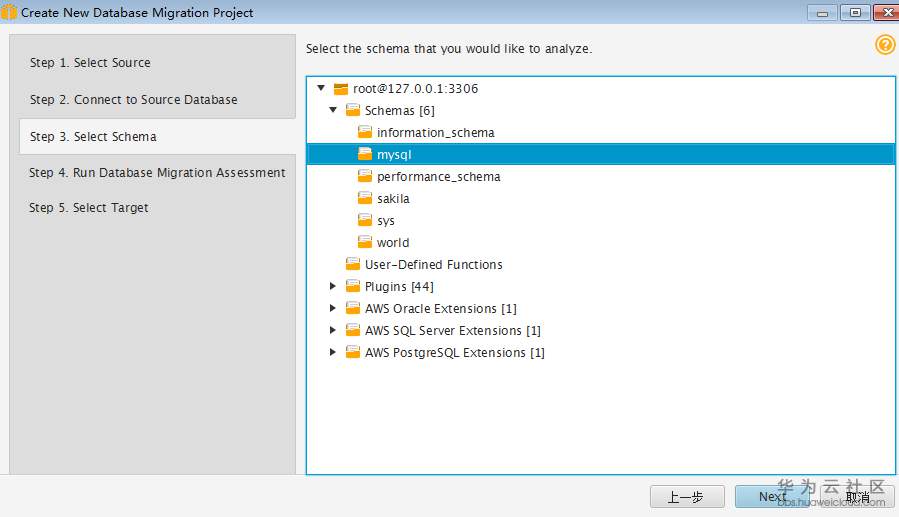This screenshot has width=899, height=517.
Task: Click the sys schema folder icon
Action: [365, 220]
